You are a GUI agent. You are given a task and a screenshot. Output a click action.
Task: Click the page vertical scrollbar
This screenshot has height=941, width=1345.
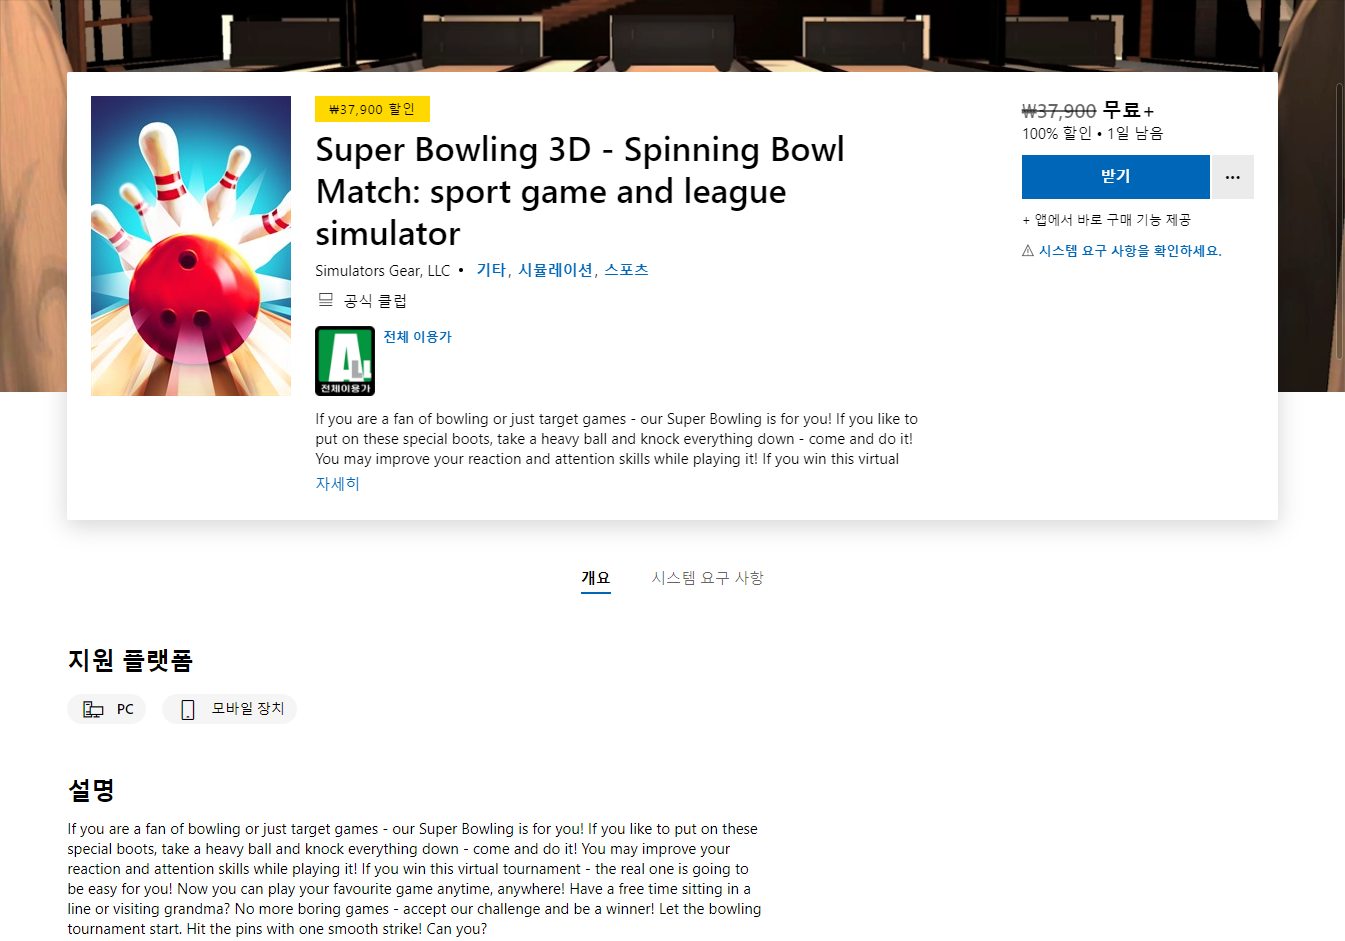pos(1340,220)
